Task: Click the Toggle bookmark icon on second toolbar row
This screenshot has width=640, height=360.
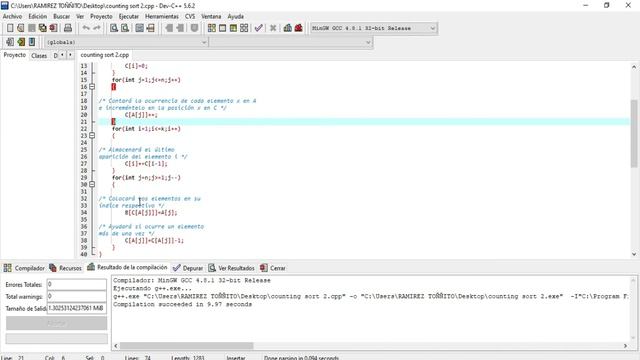Action: click(x=21, y=42)
